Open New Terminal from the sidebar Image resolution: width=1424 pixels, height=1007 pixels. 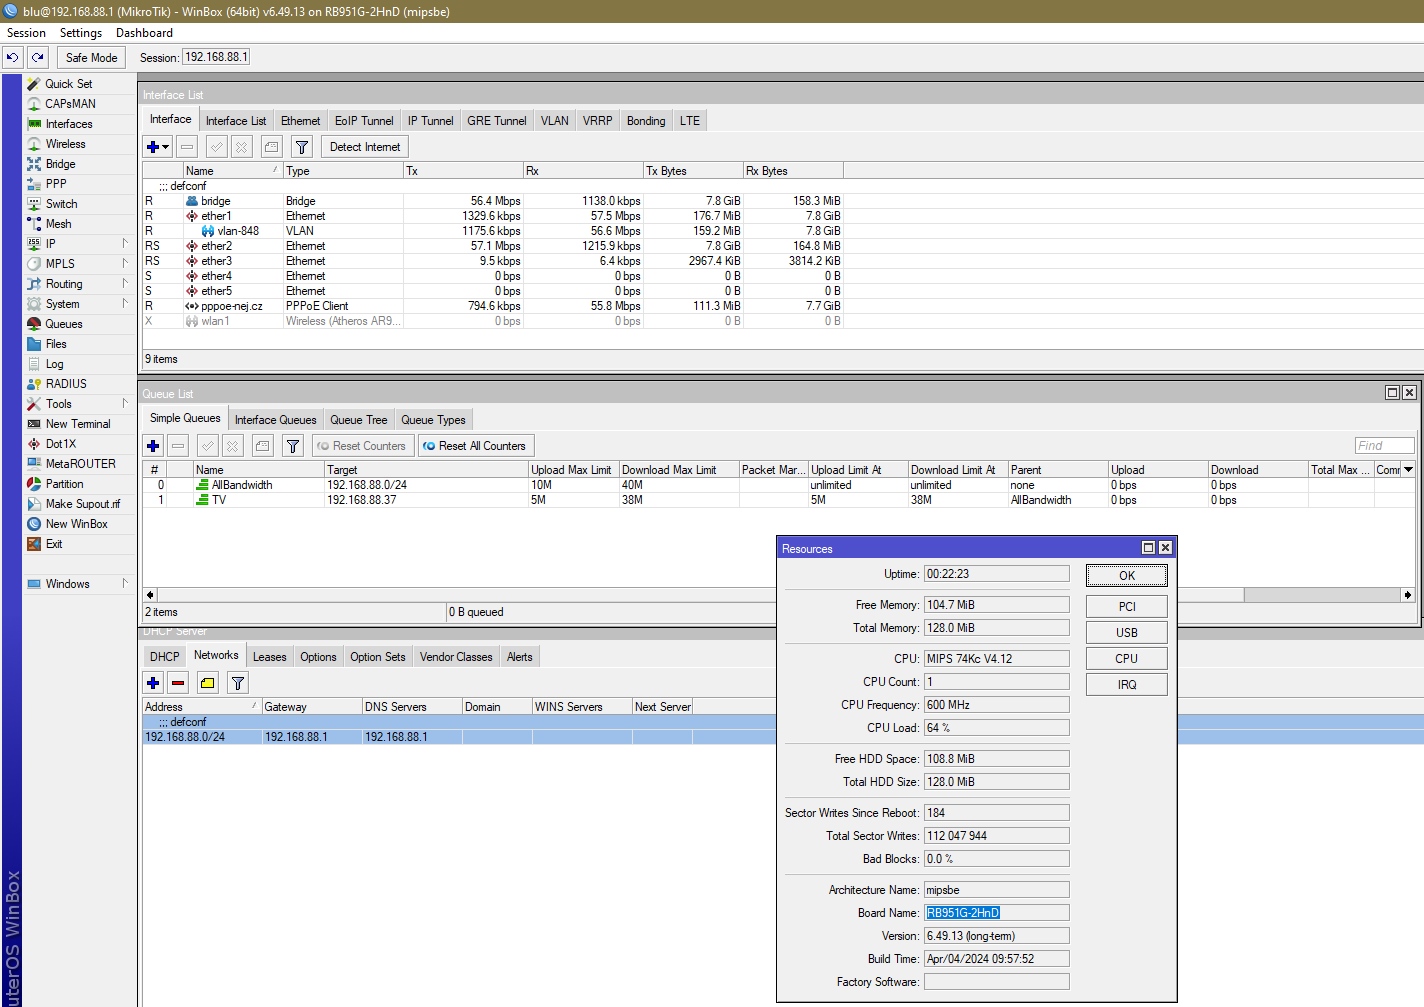click(x=77, y=424)
